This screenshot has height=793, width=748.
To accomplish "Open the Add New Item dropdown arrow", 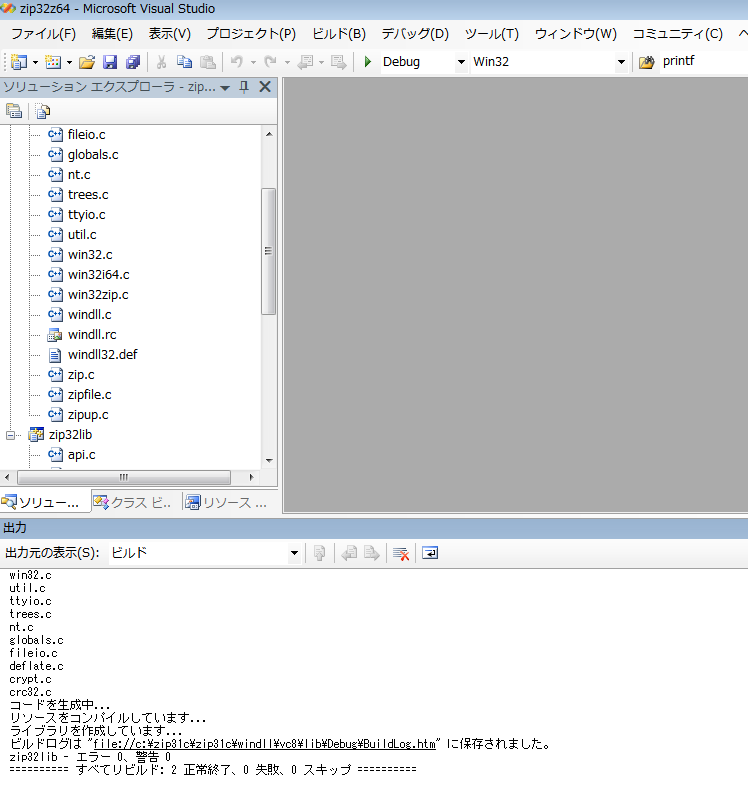I will (69, 62).
